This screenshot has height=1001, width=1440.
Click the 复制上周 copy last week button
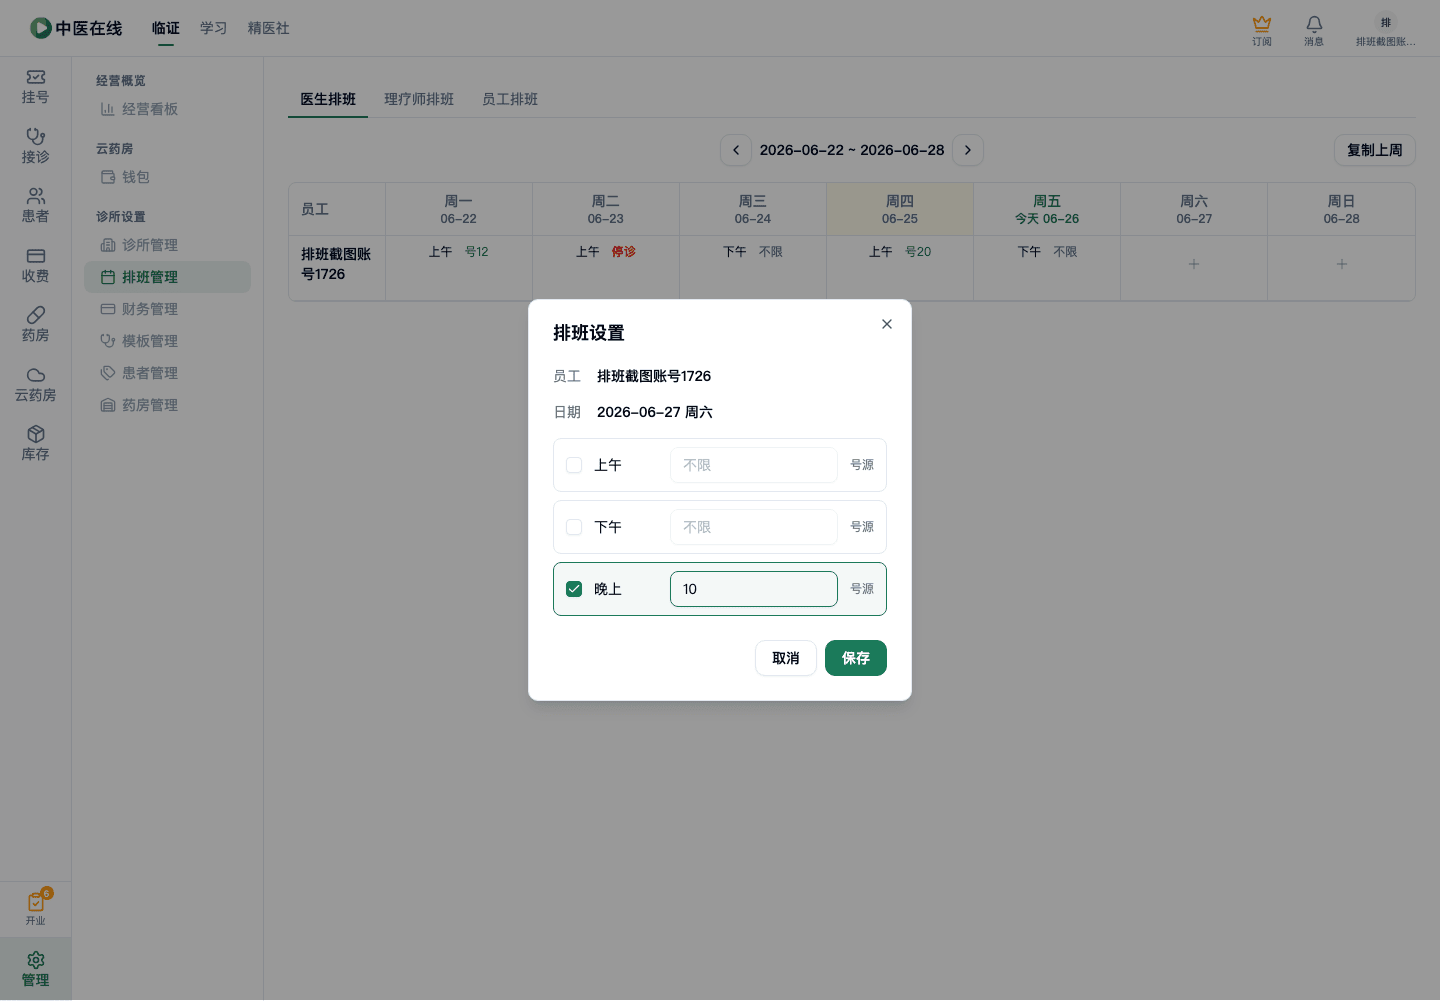1375,150
